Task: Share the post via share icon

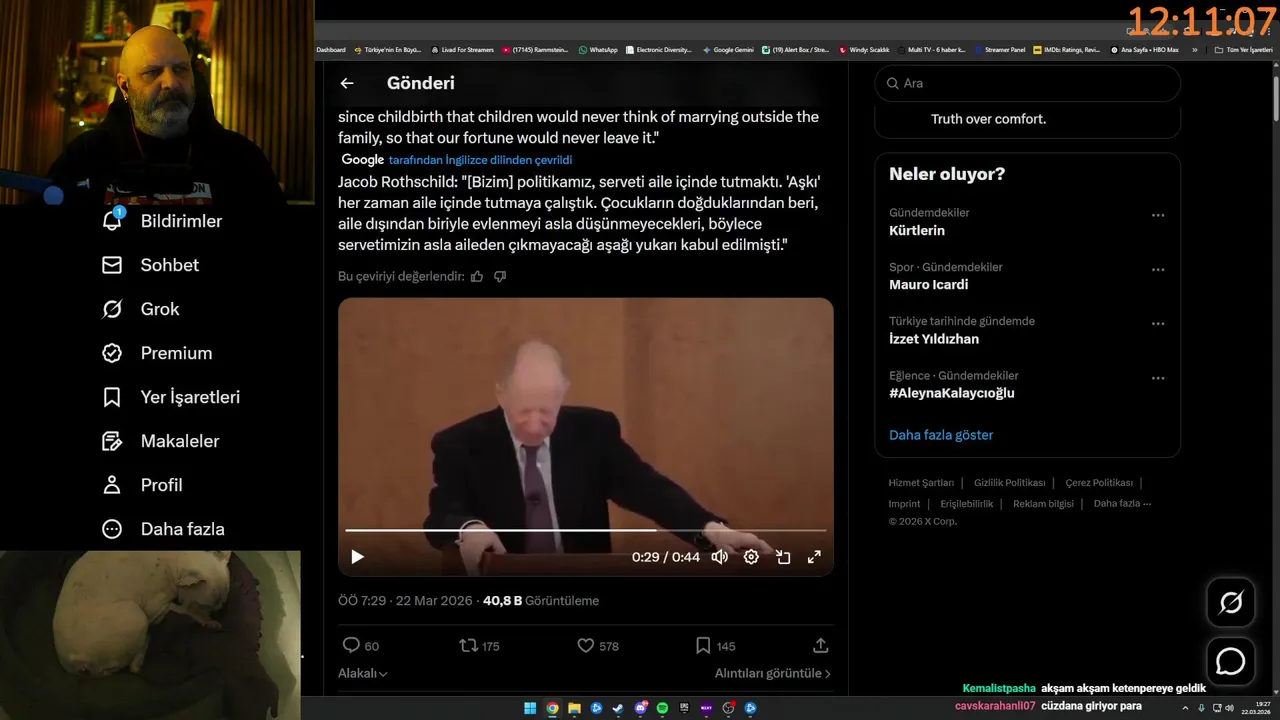Action: tap(821, 646)
